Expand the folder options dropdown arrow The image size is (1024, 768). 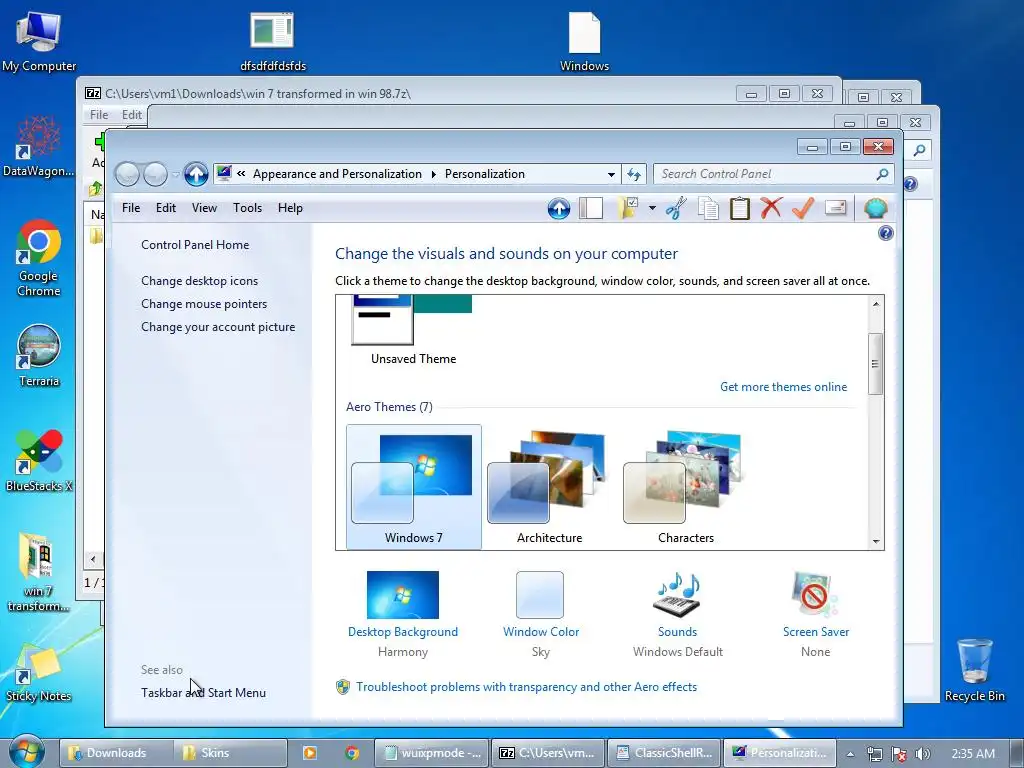[x=652, y=208]
